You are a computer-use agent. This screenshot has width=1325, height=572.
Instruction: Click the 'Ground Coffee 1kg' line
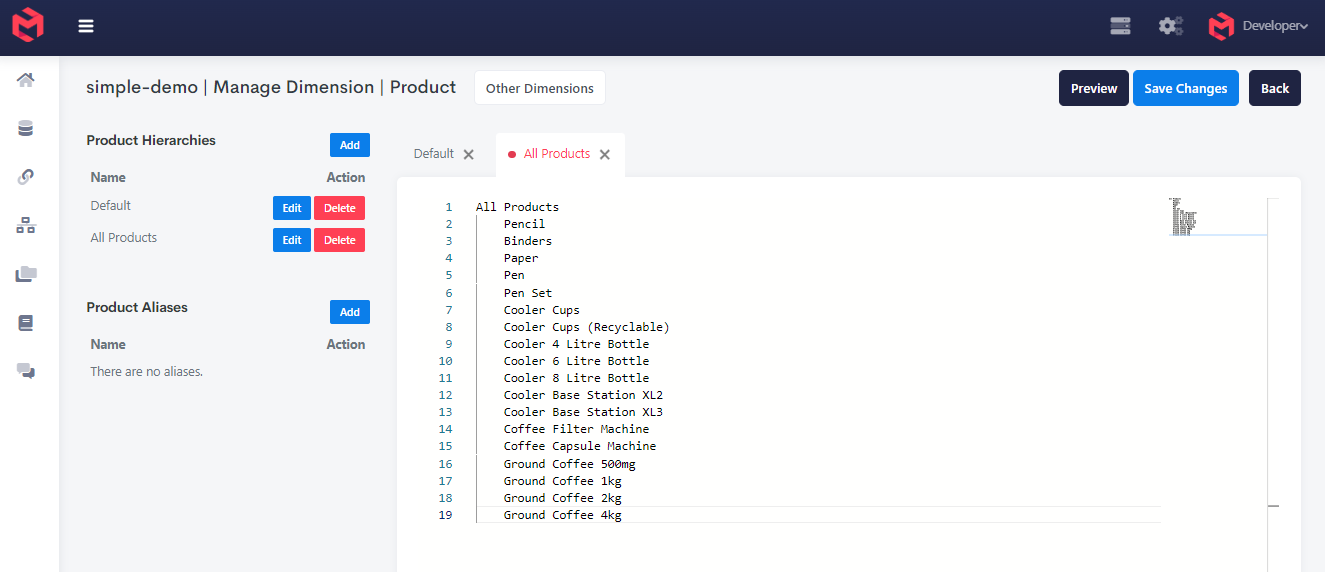[562, 481]
